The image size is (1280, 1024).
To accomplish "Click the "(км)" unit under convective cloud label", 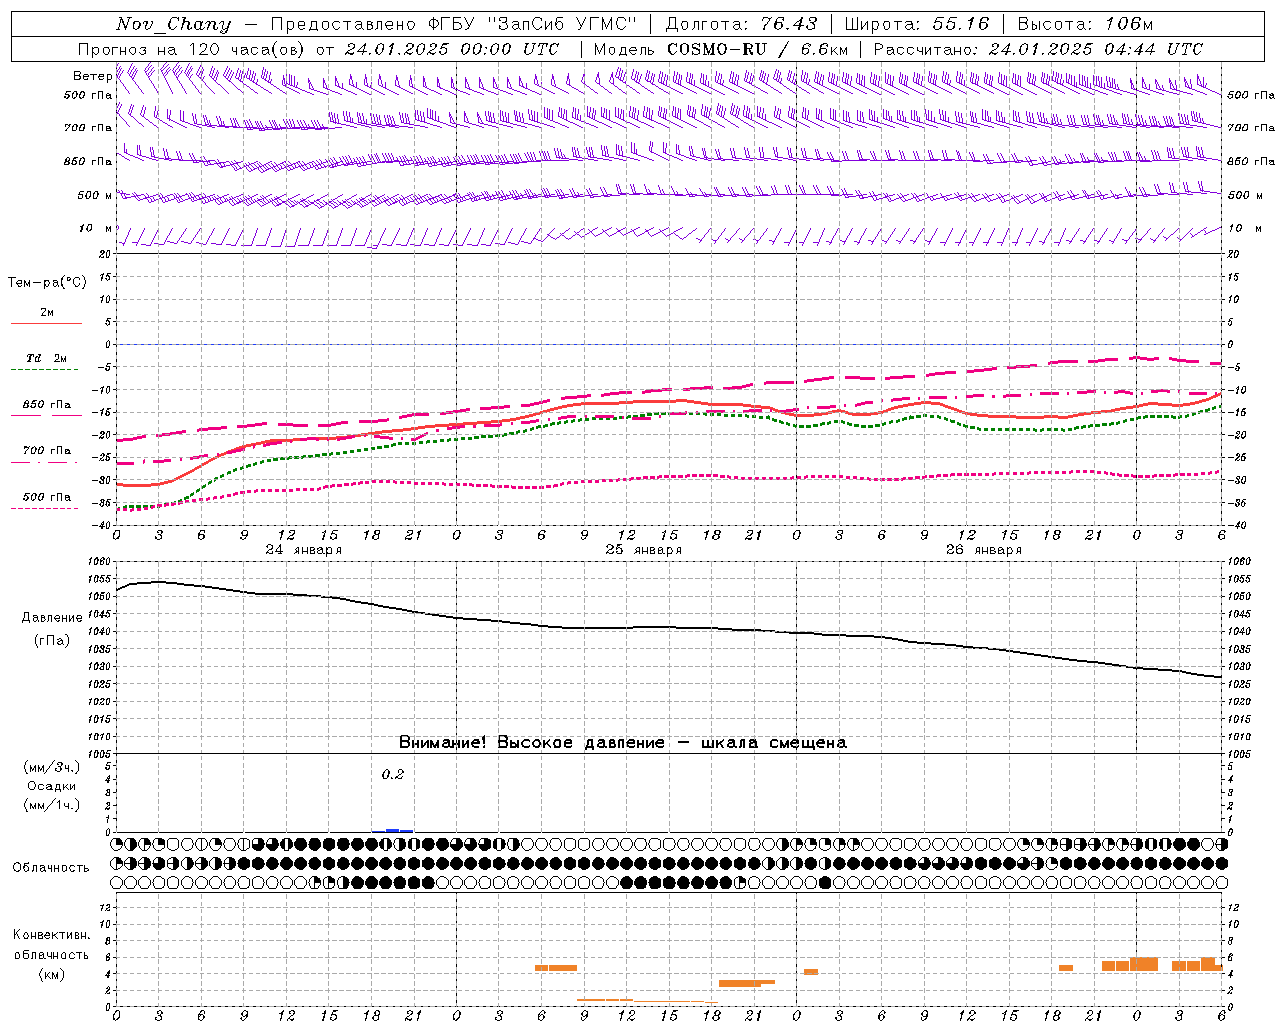I will (51, 973).
